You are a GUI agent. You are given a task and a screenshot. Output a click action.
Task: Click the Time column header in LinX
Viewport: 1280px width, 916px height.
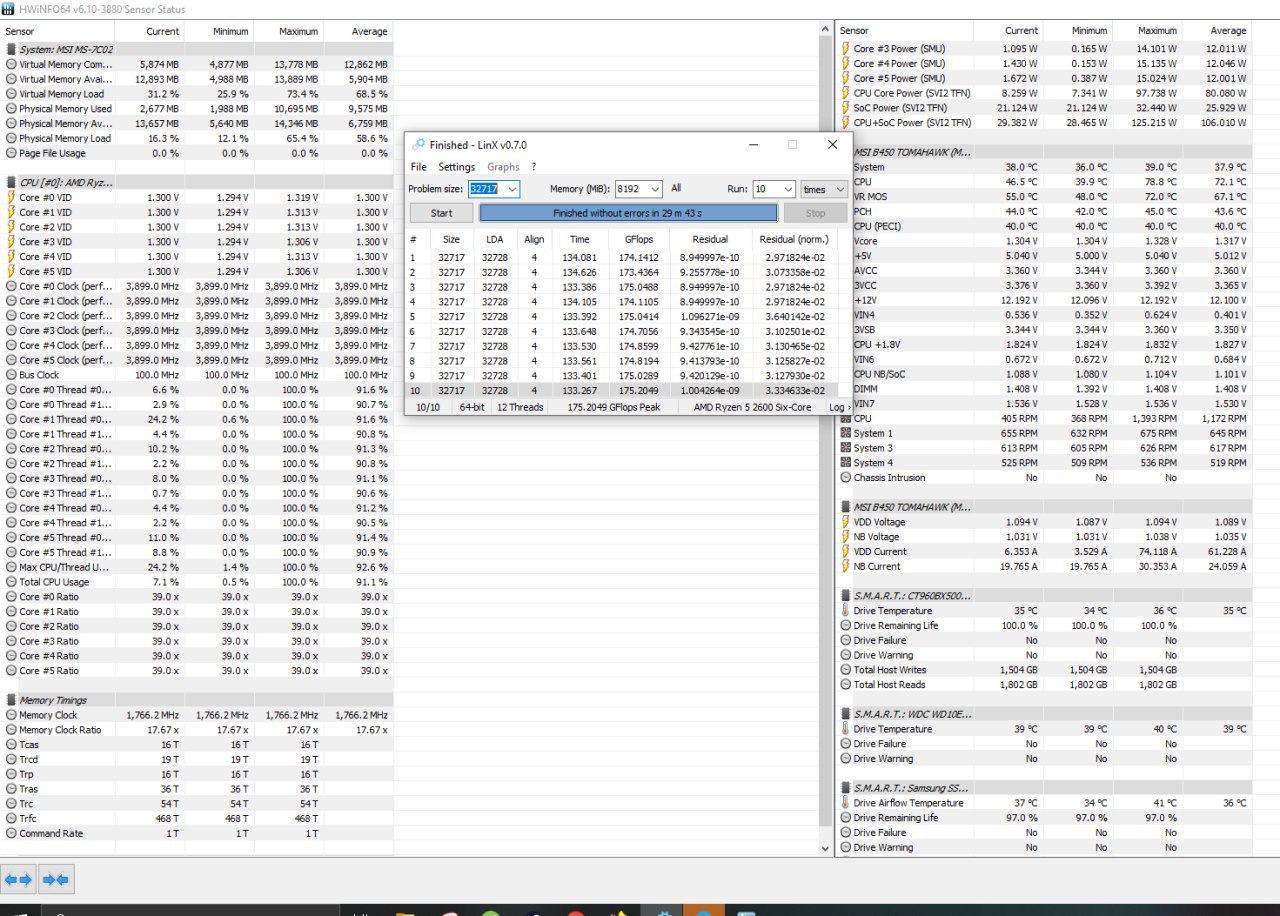(580, 239)
